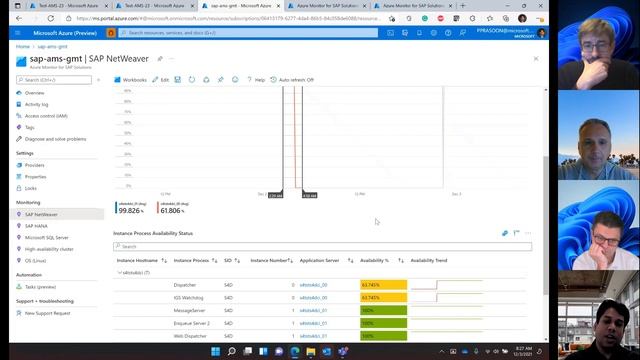This screenshot has width=640, height=360.
Task: Select High-availability cluster
Action: [49, 249]
